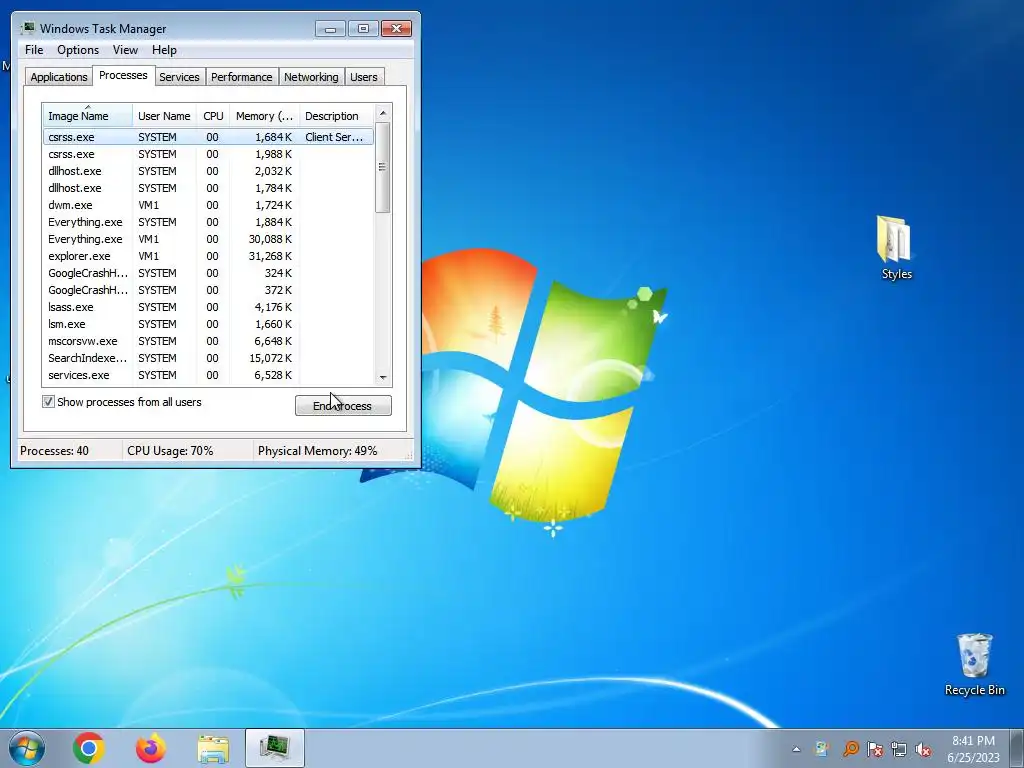This screenshot has width=1024, height=768.
Task: Click the process list scroll down arrow
Action: 383,377
